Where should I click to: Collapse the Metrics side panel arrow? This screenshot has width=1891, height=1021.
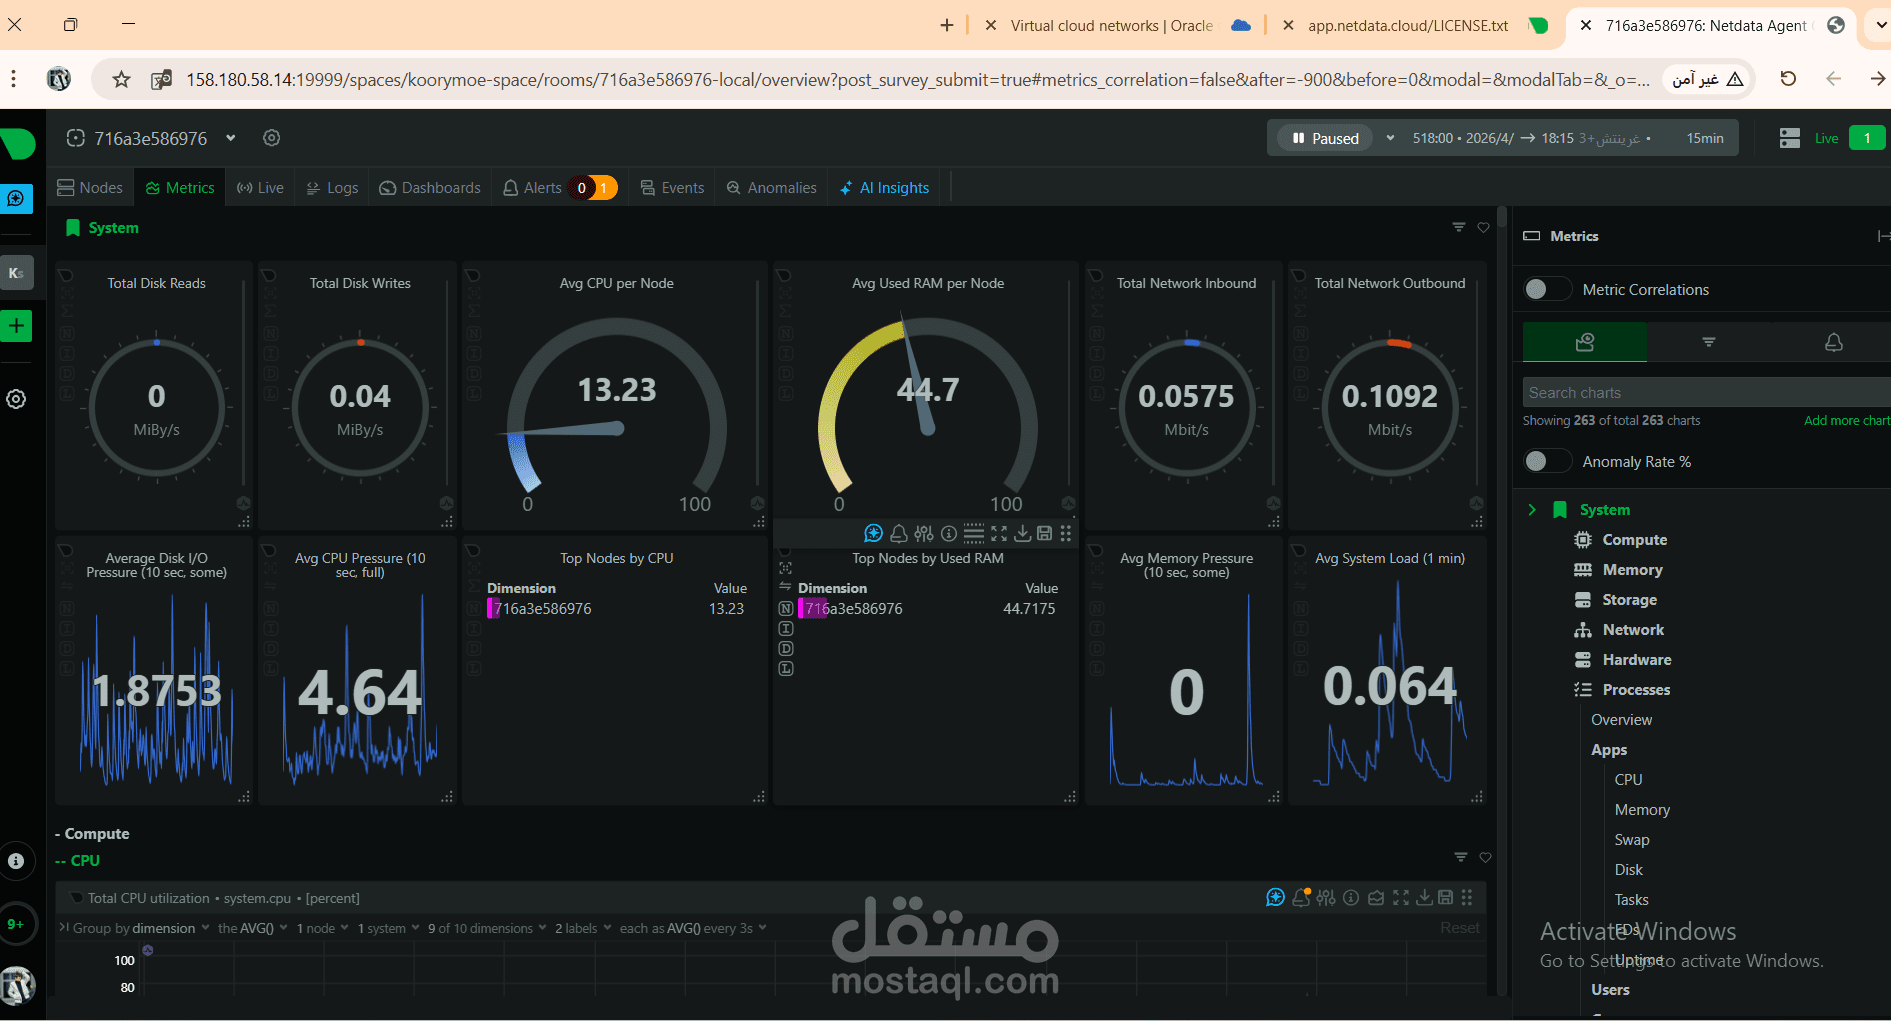click(1883, 236)
